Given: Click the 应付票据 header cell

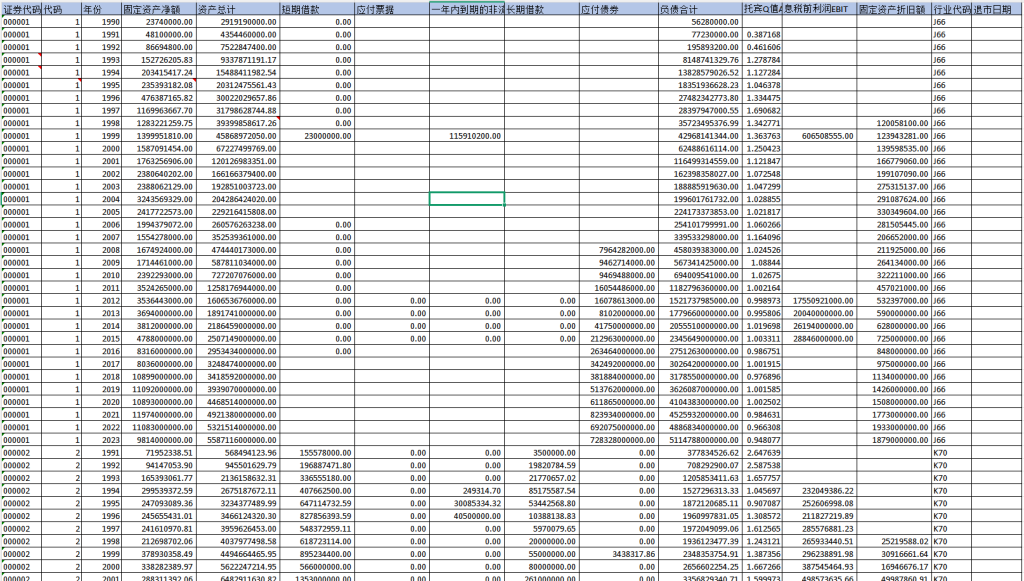Looking at the screenshot, I should [x=391, y=7].
